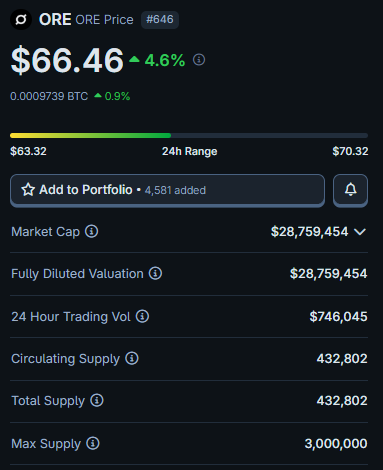Click the Market Cap label

click(45, 232)
